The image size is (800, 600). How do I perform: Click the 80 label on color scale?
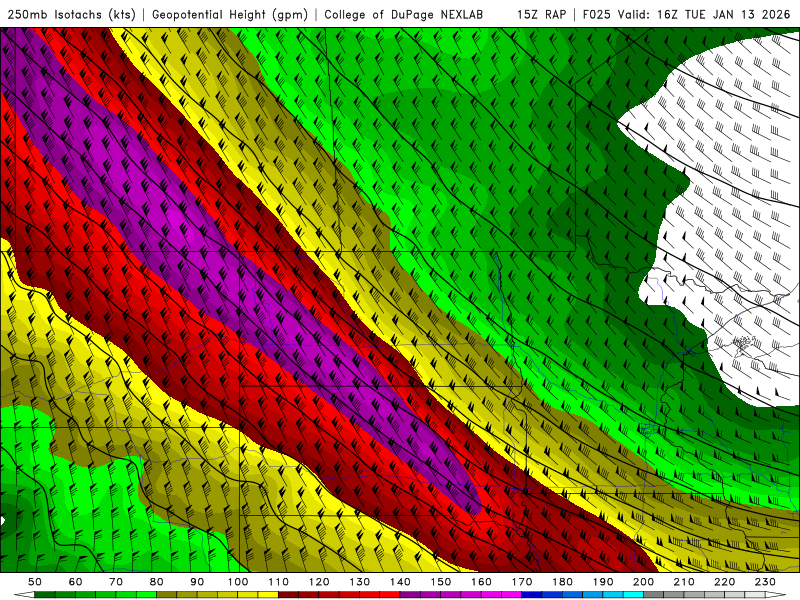tap(157, 582)
